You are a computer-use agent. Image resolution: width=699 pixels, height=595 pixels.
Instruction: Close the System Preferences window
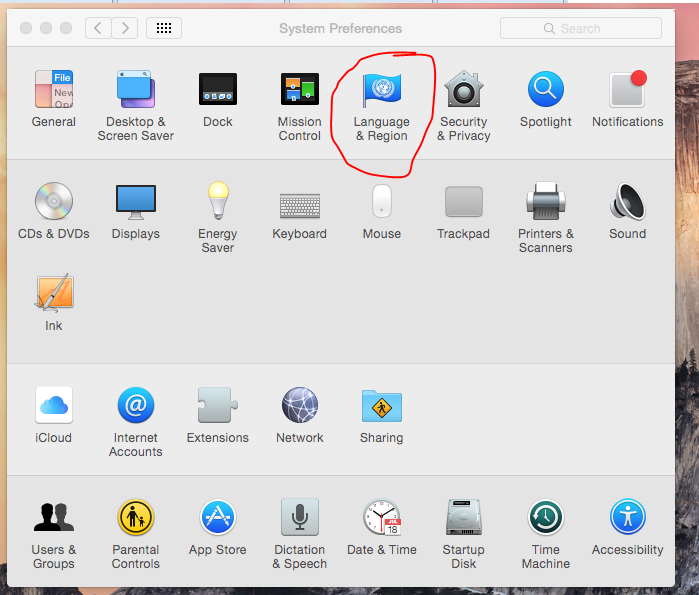coord(26,28)
